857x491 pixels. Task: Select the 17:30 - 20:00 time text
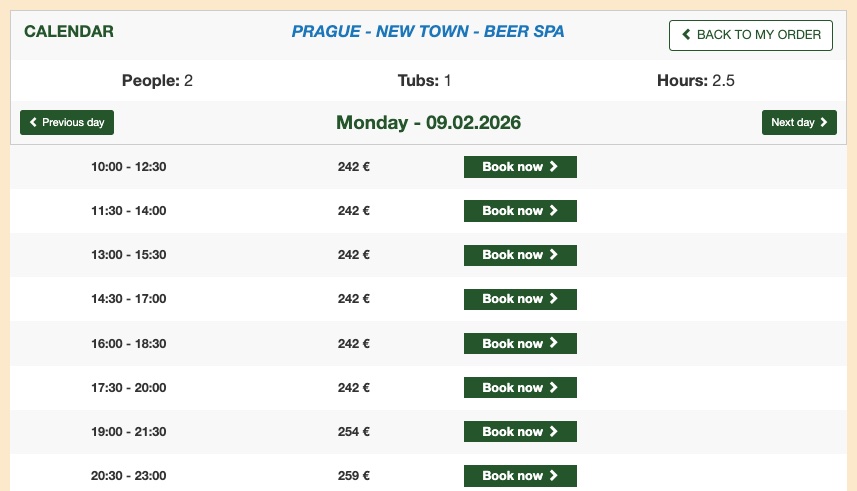click(x=128, y=388)
